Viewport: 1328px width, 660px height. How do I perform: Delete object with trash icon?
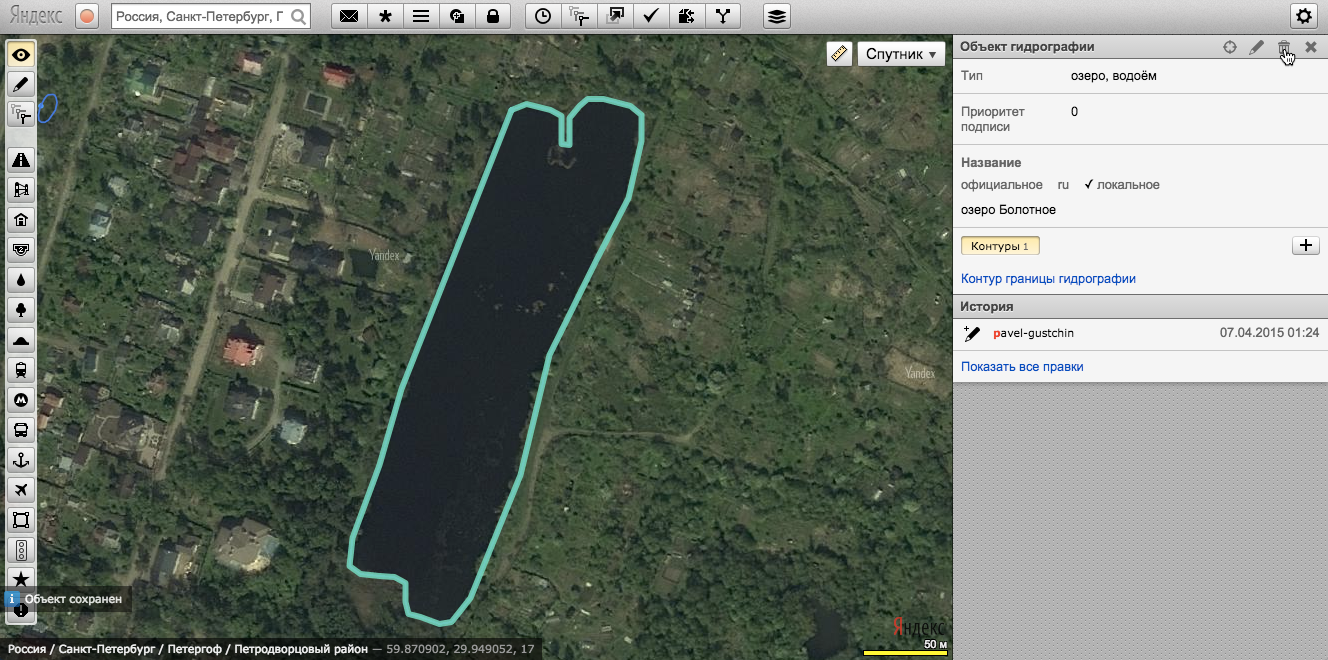pyautogui.click(x=1284, y=47)
